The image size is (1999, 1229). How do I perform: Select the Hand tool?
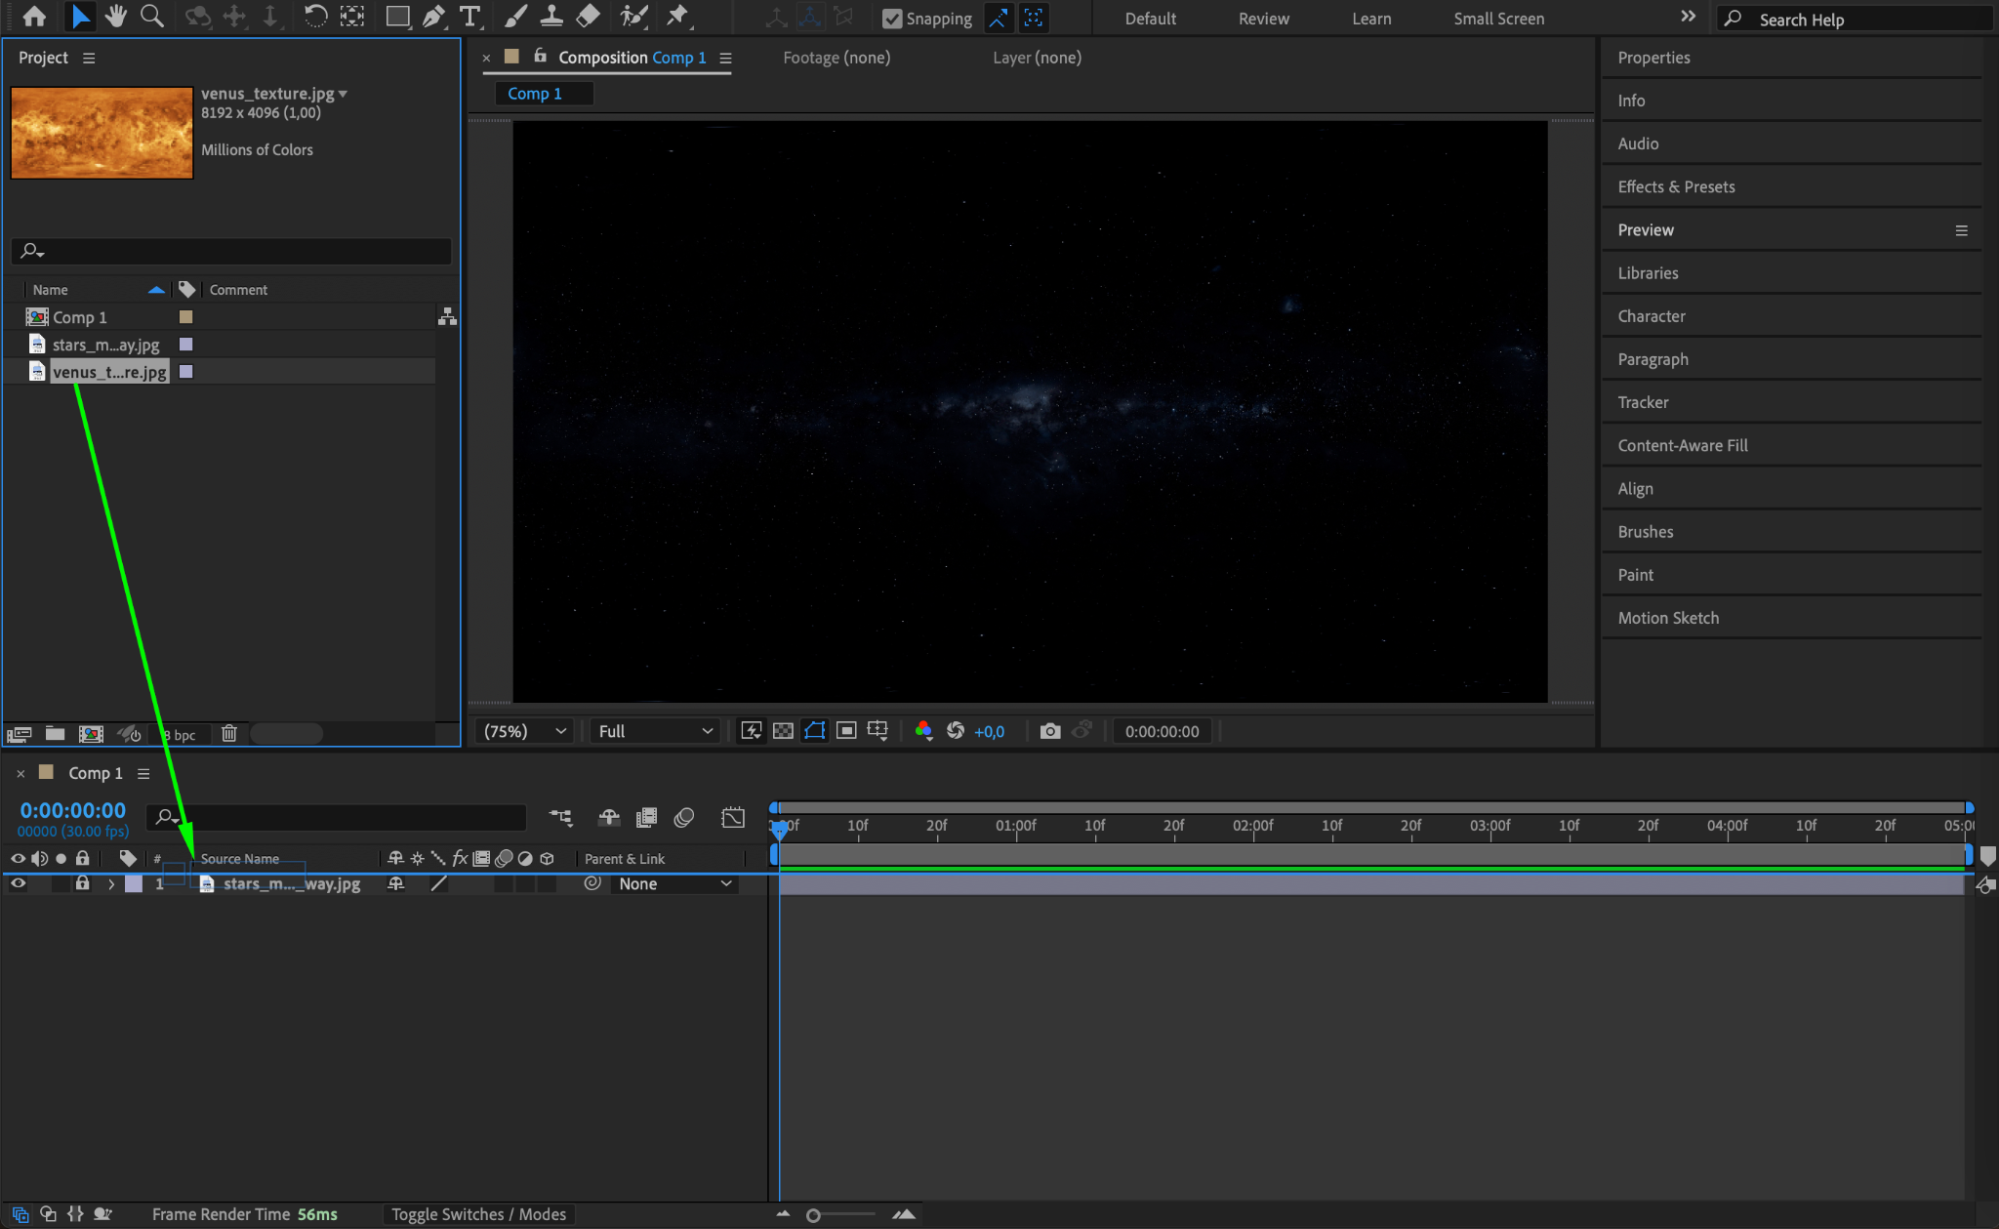(x=116, y=16)
